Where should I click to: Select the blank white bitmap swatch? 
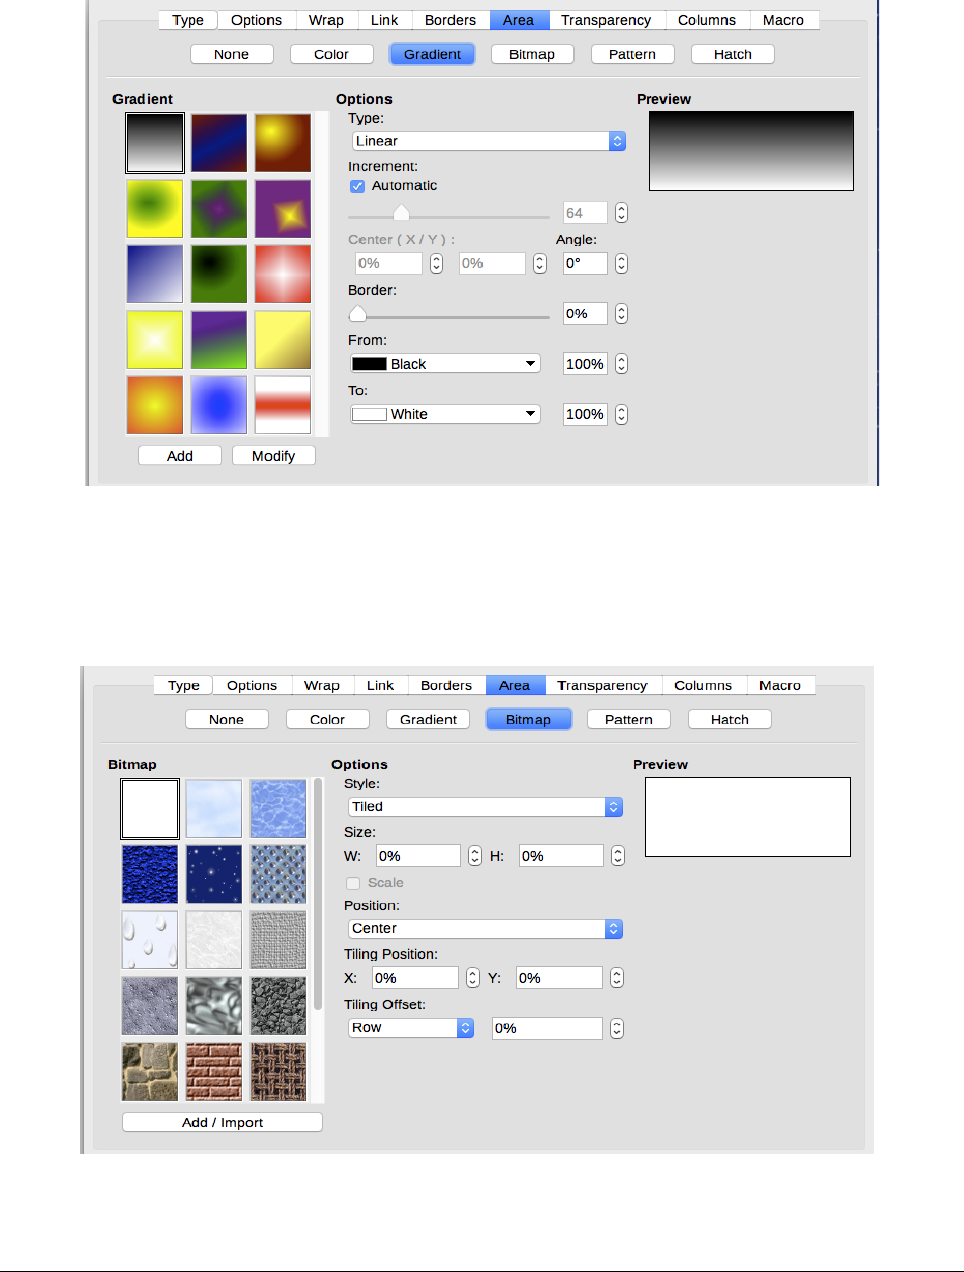pos(150,809)
